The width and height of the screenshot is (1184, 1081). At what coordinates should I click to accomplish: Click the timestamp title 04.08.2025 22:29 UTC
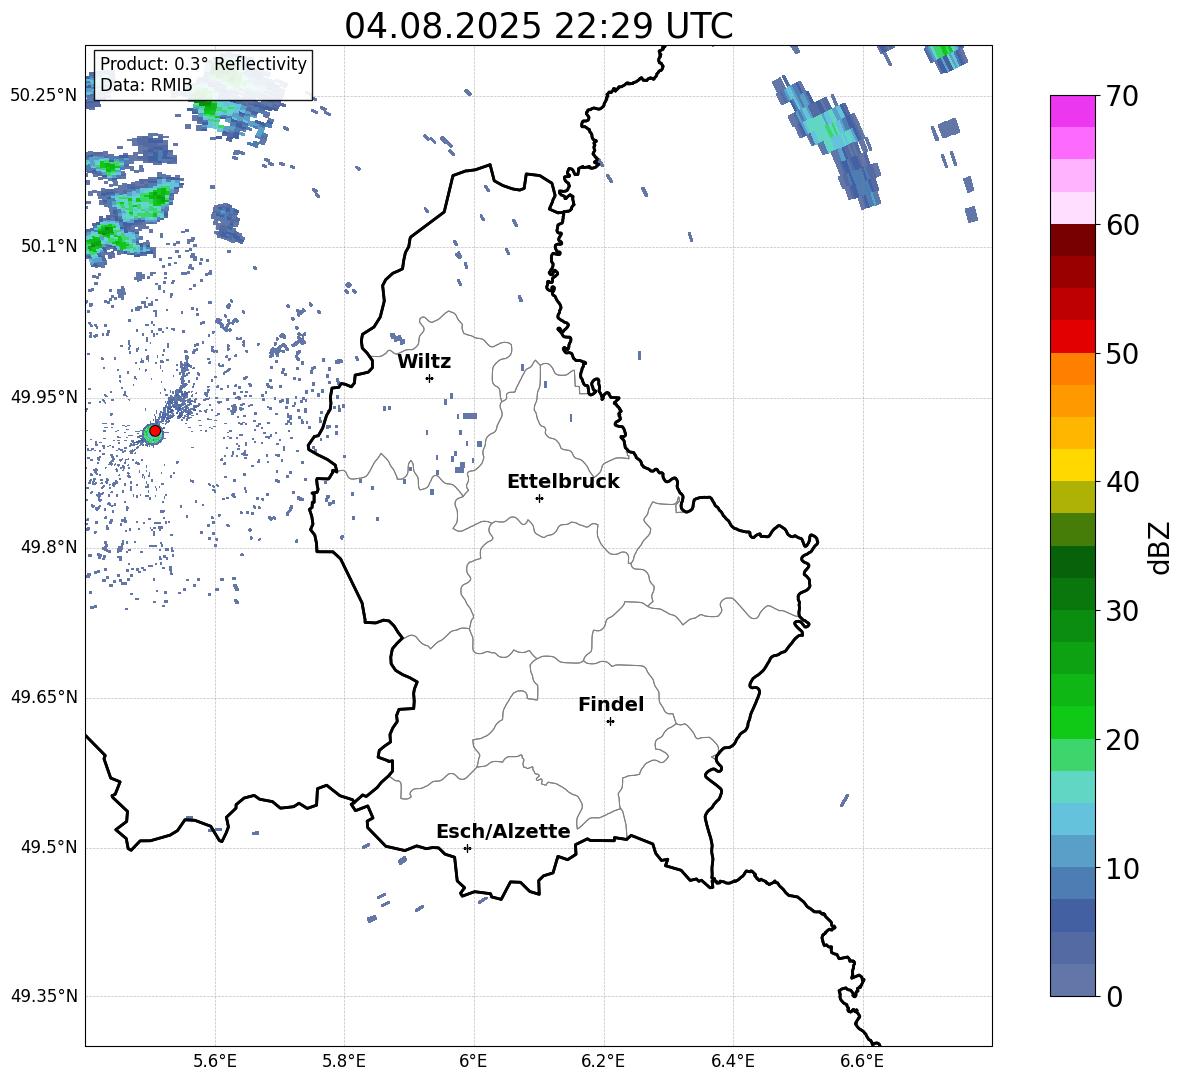click(x=538, y=26)
